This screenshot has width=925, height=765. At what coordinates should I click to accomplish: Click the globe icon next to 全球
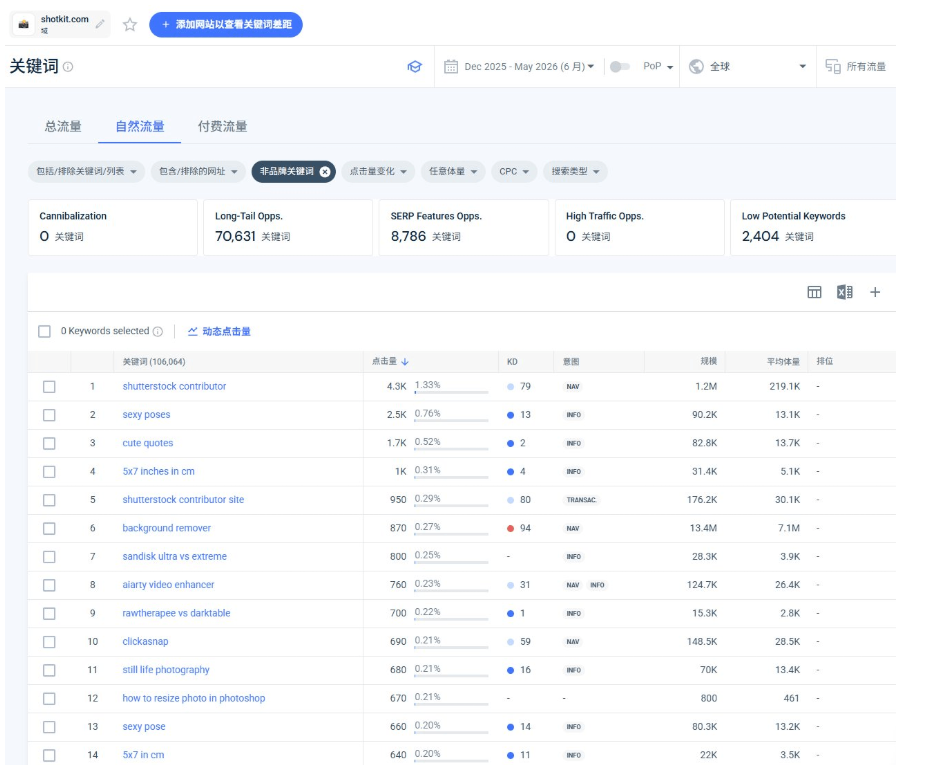(x=696, y=67)
